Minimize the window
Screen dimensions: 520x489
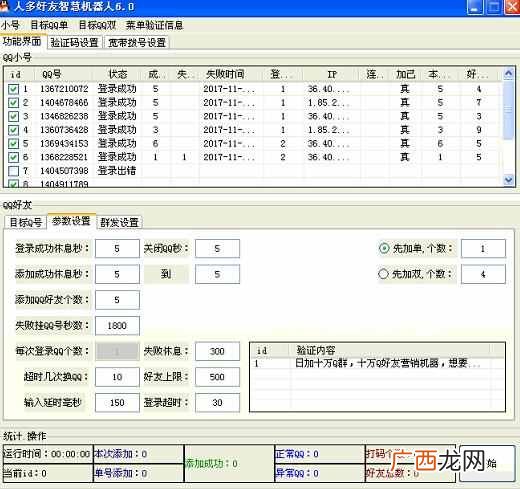pyautogui.click(x=474, y=7)
